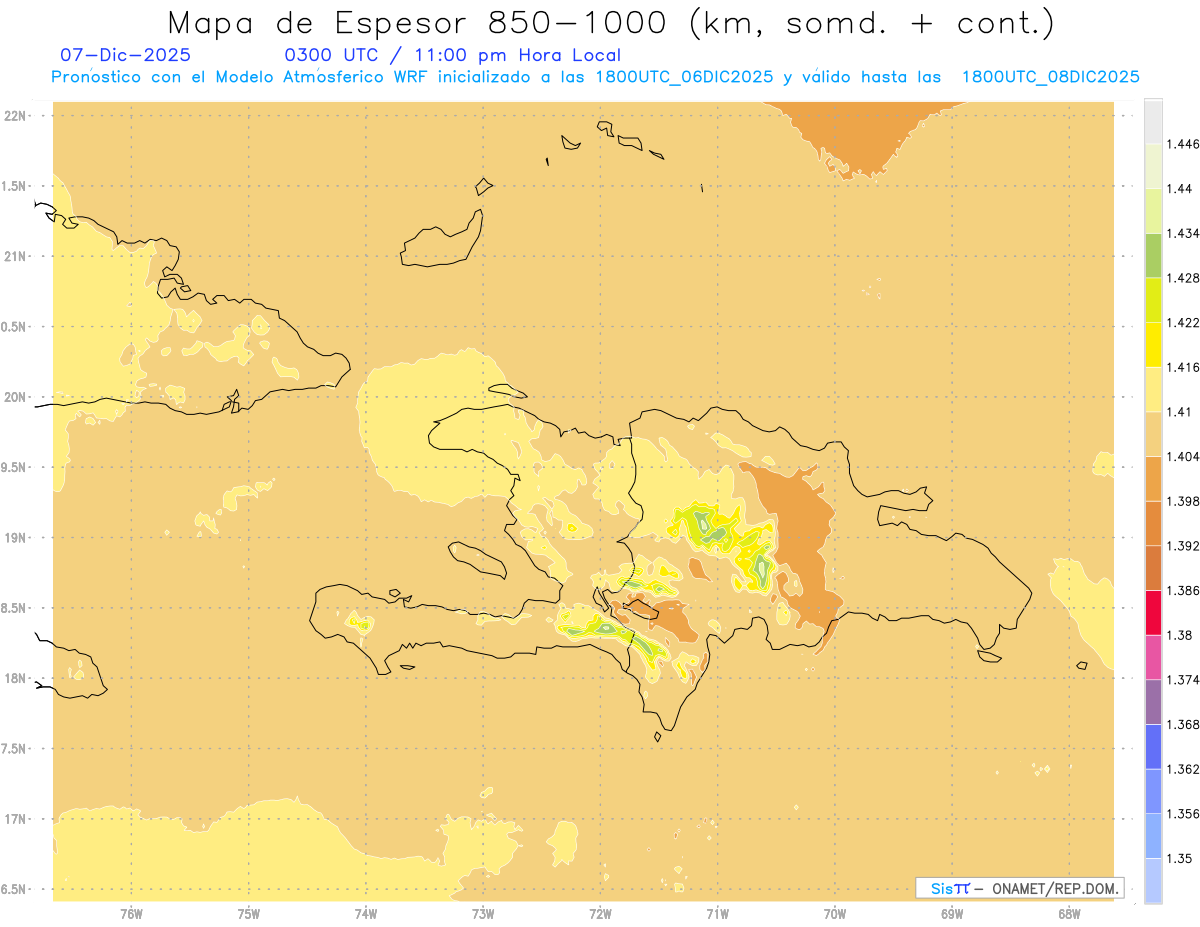1200x927 pixels.
Task: Pick the pink 1.374–1.38 legend swatch
Action: pos(1153,657)
